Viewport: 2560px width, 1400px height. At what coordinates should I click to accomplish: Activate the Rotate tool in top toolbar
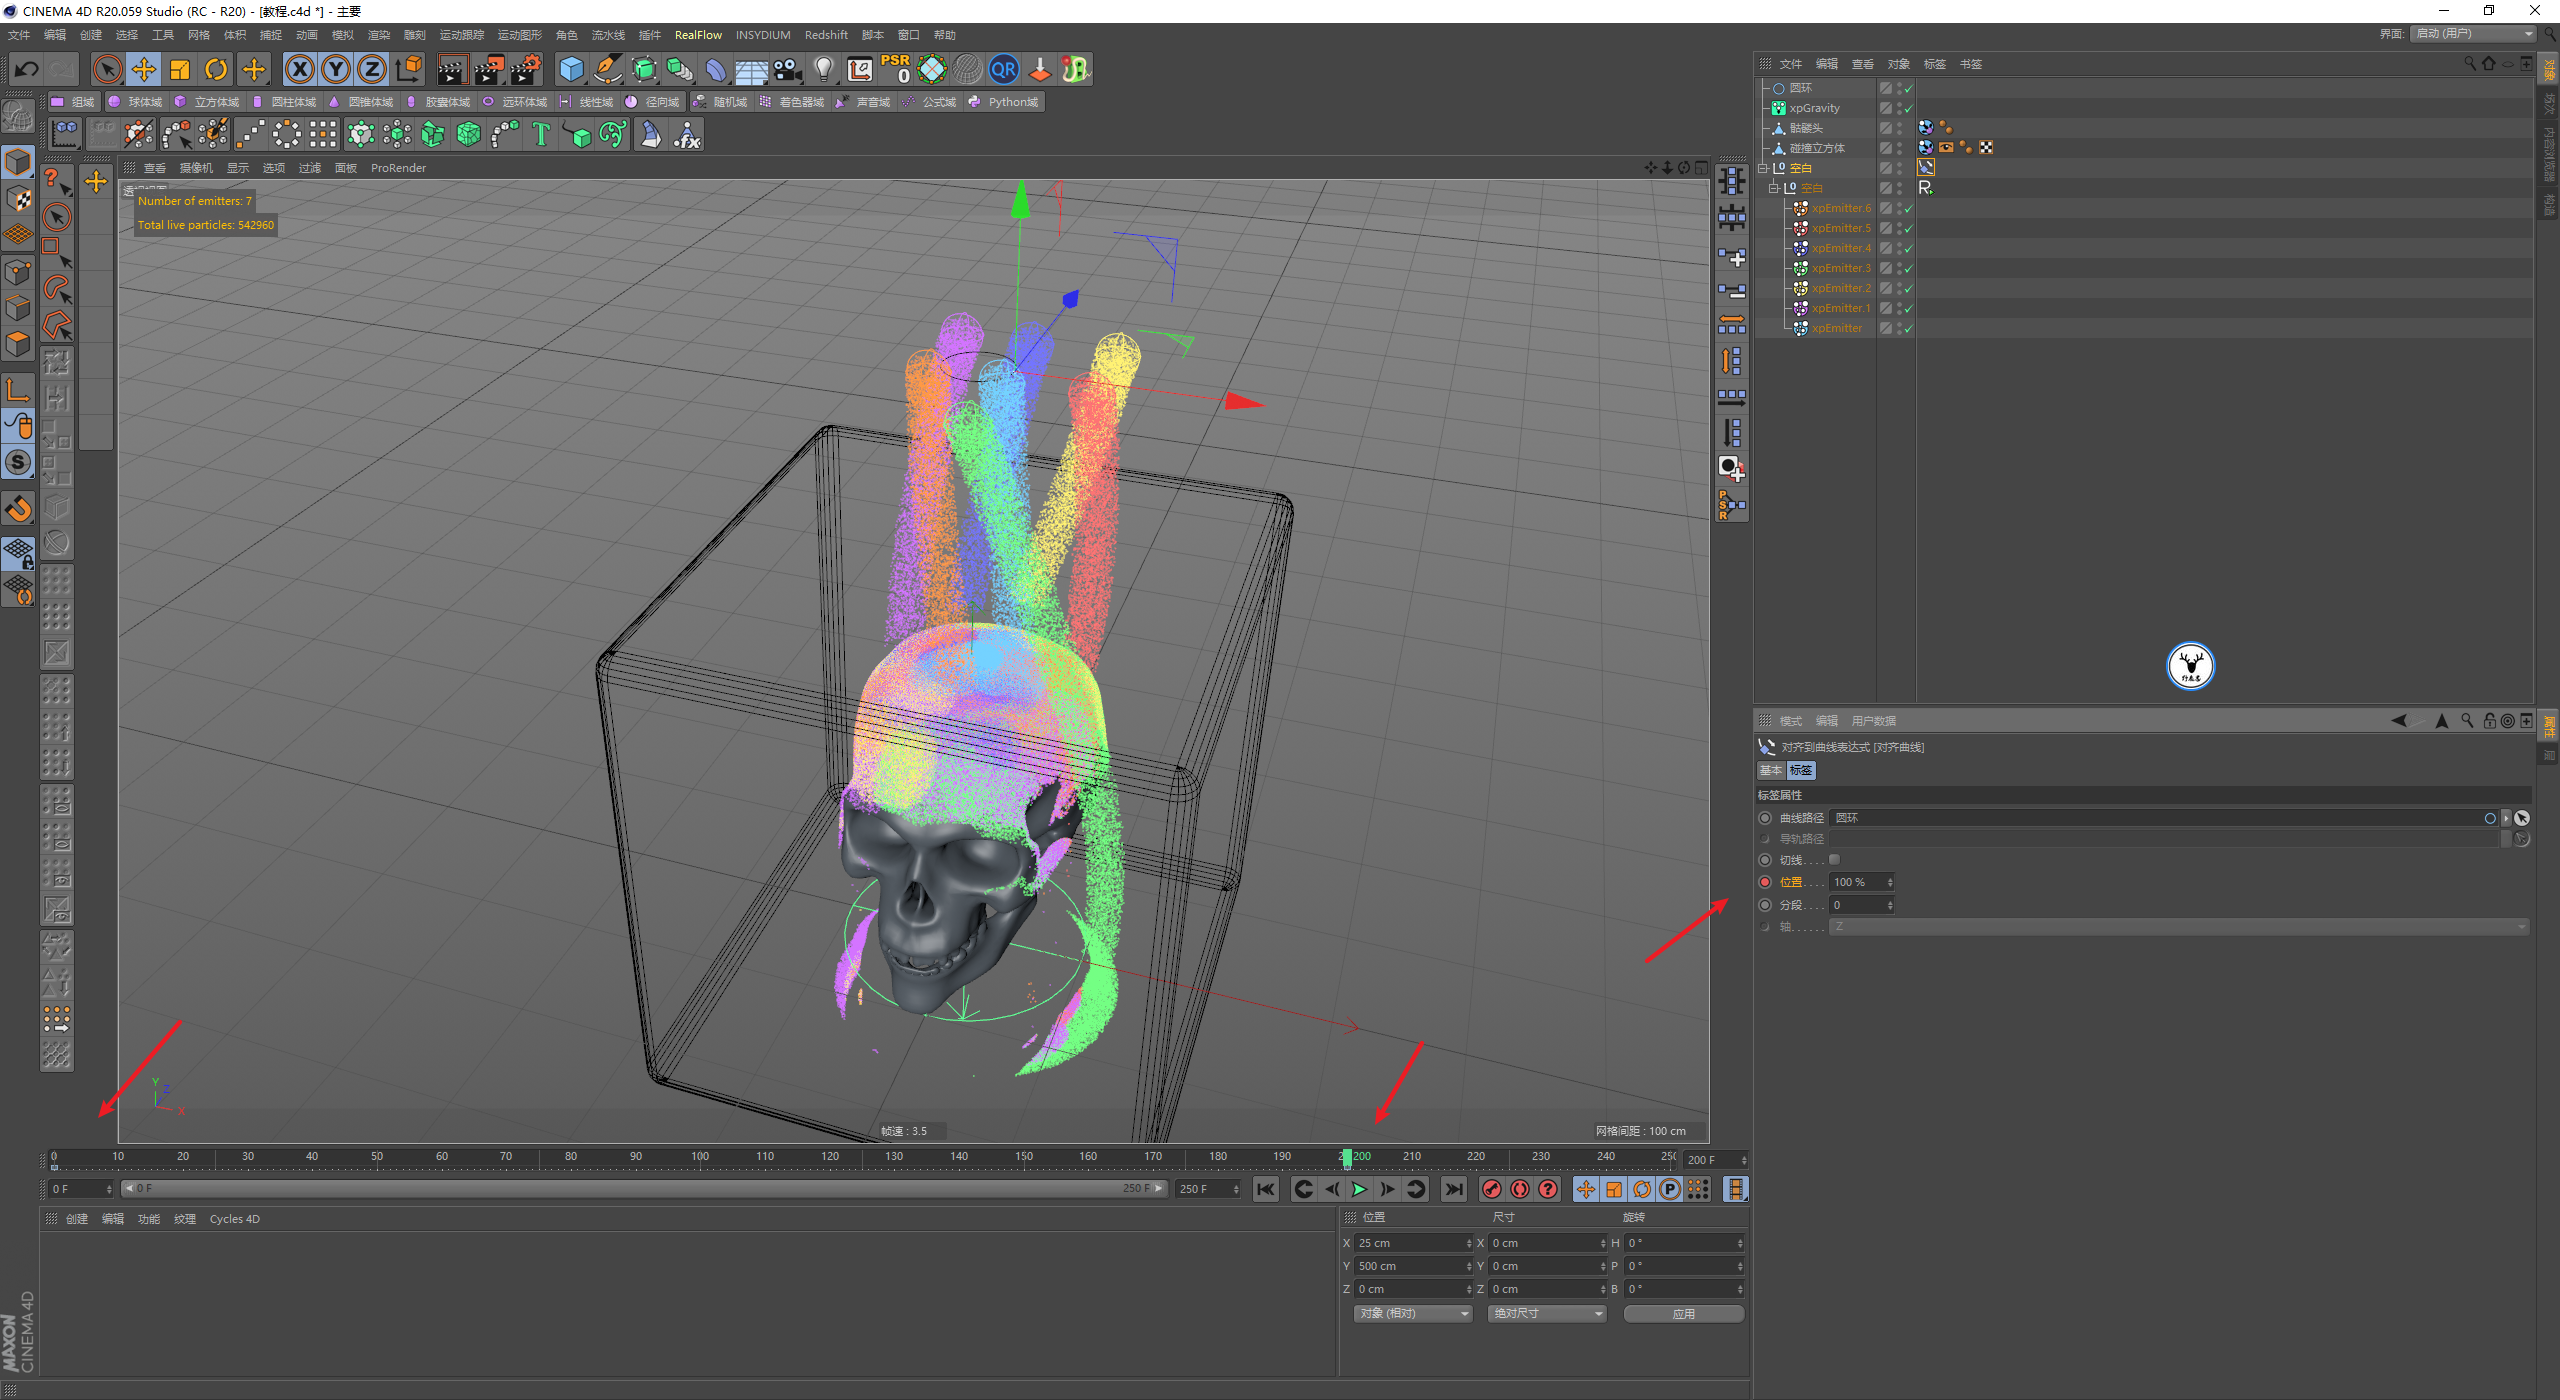pyautogui.click(x=216, y=69)
